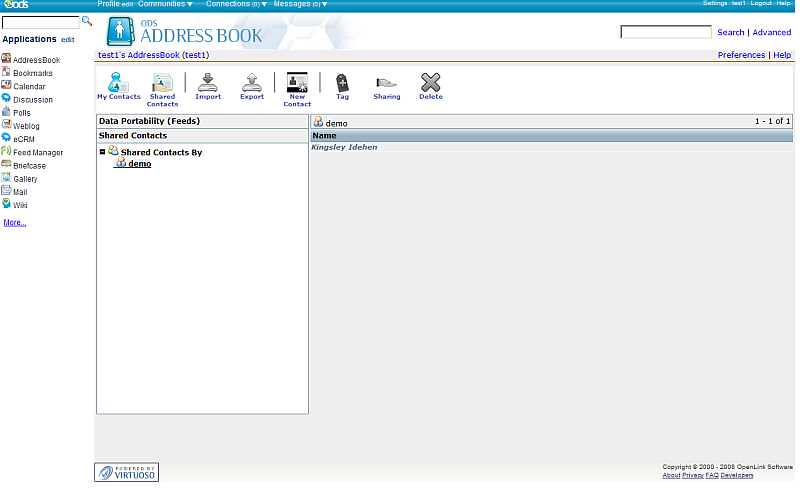The image size is (800, 491).
Task: Open the Kingsley Idehen contact row
Action: pos(344,147)
